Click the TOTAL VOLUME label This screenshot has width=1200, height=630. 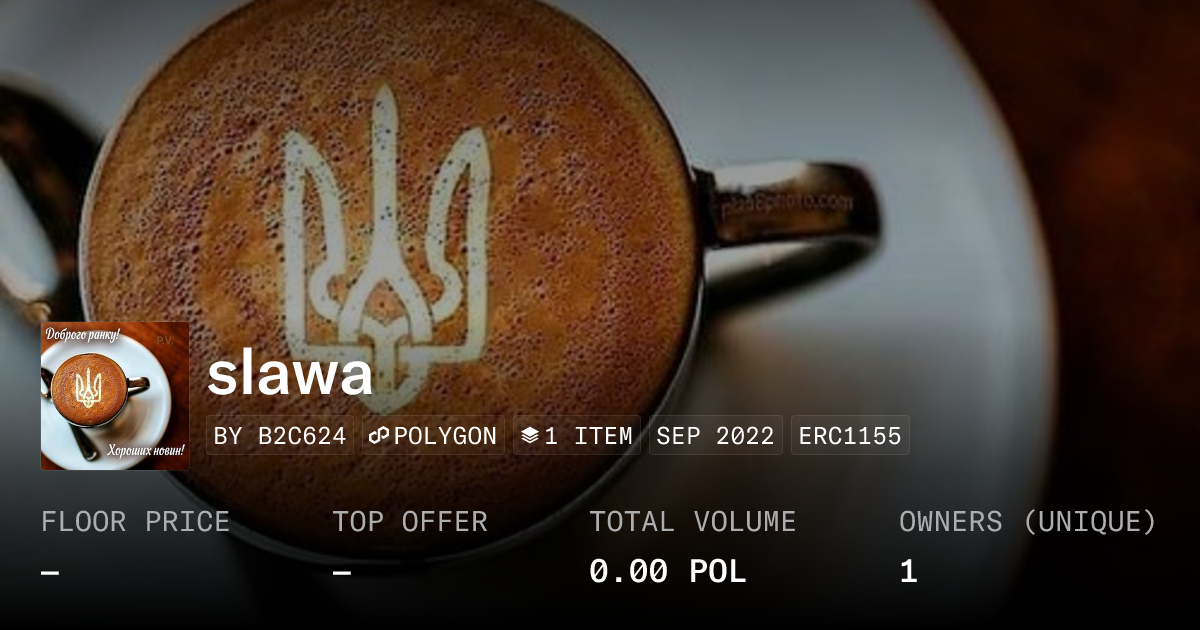point(693,522)
